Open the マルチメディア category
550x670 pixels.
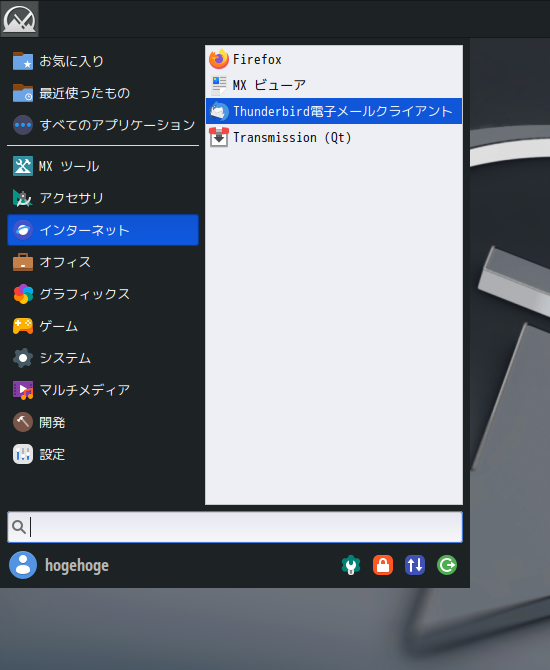pos(103,390)
